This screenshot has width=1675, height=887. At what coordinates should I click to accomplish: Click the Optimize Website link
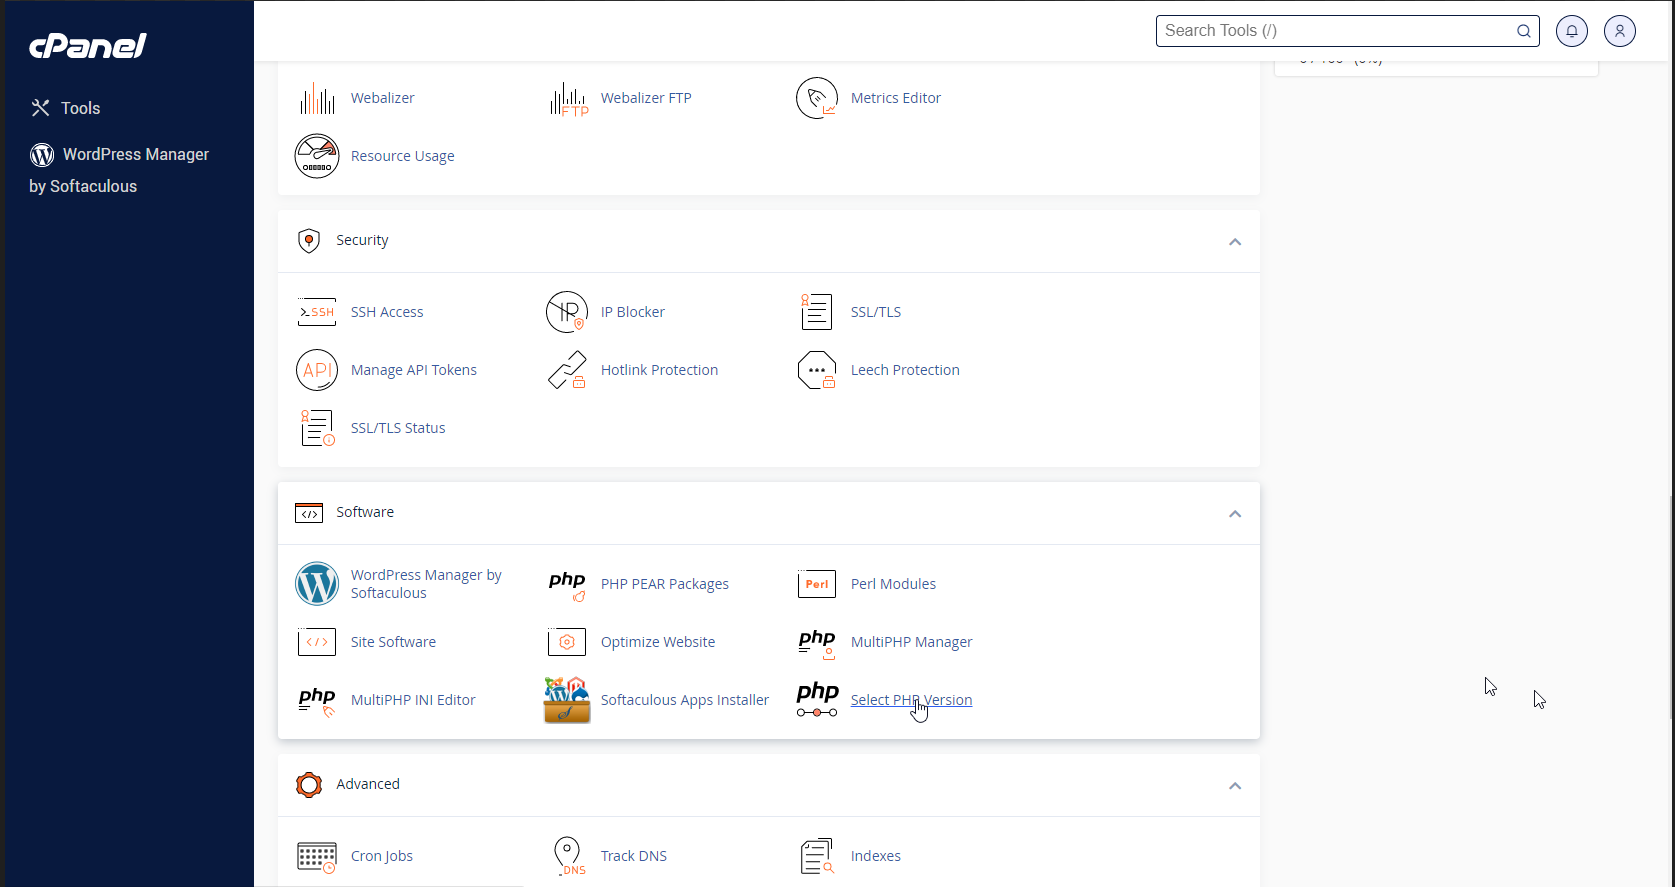click(x=658, y=642)
